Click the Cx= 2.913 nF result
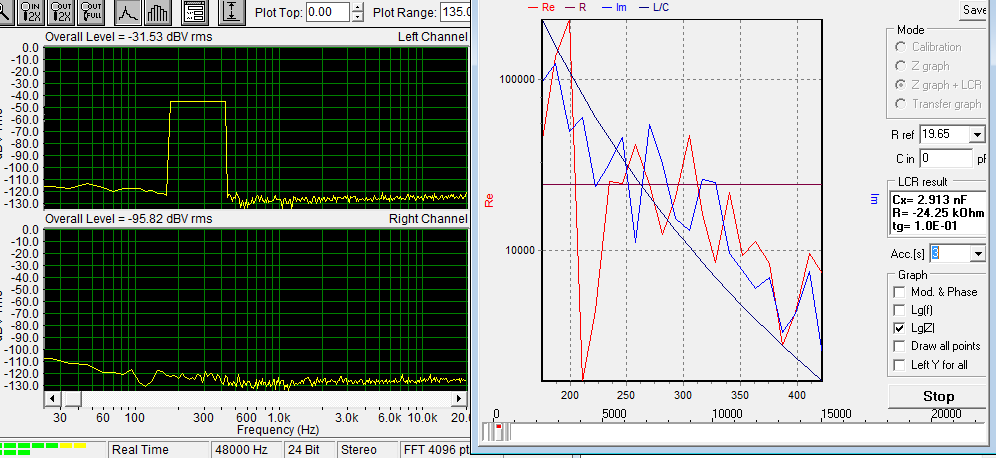Screen dimensions: 996x466 click(x=929, y=199)
